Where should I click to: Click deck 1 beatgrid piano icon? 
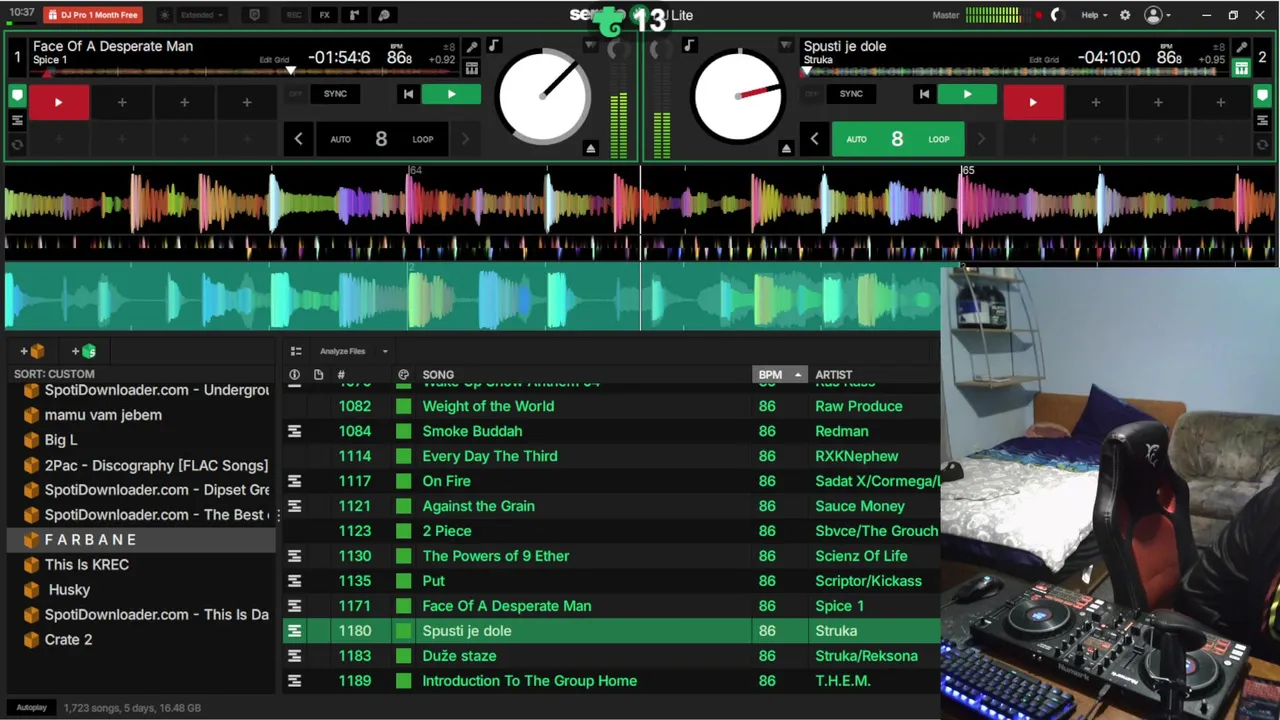coord(472,68)
